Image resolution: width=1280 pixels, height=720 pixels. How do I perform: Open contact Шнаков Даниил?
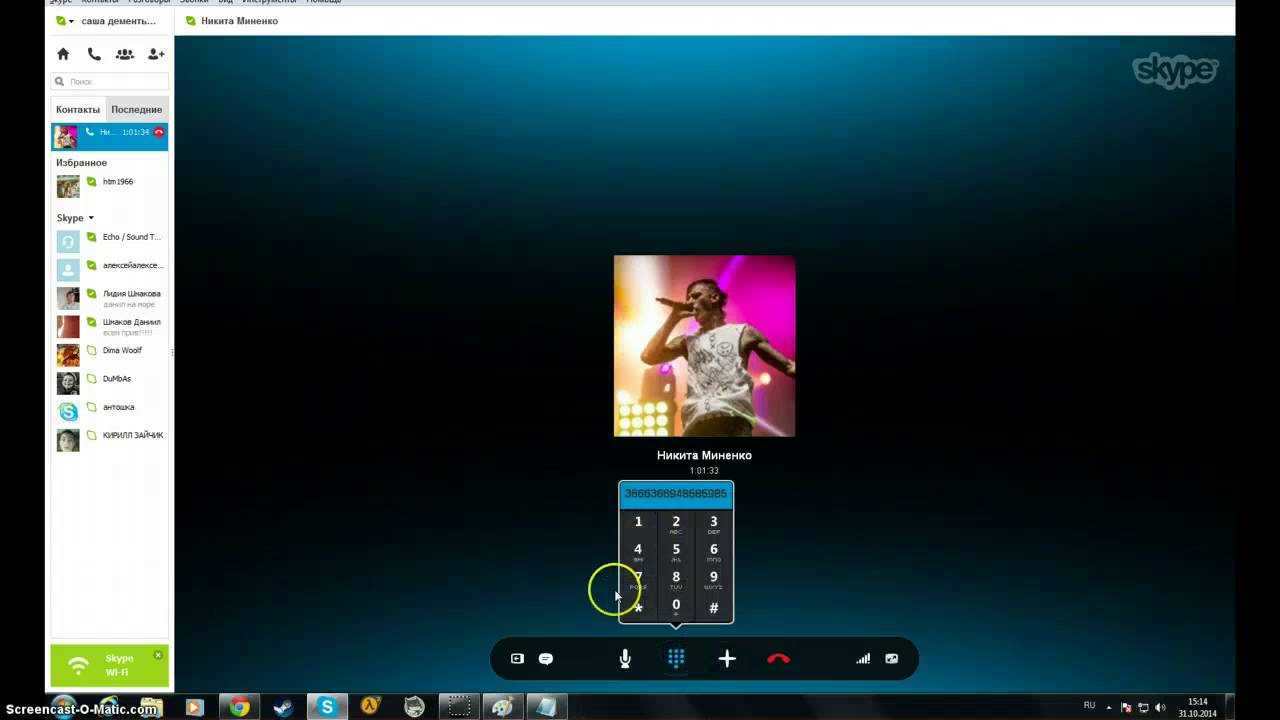click(110, 325)
